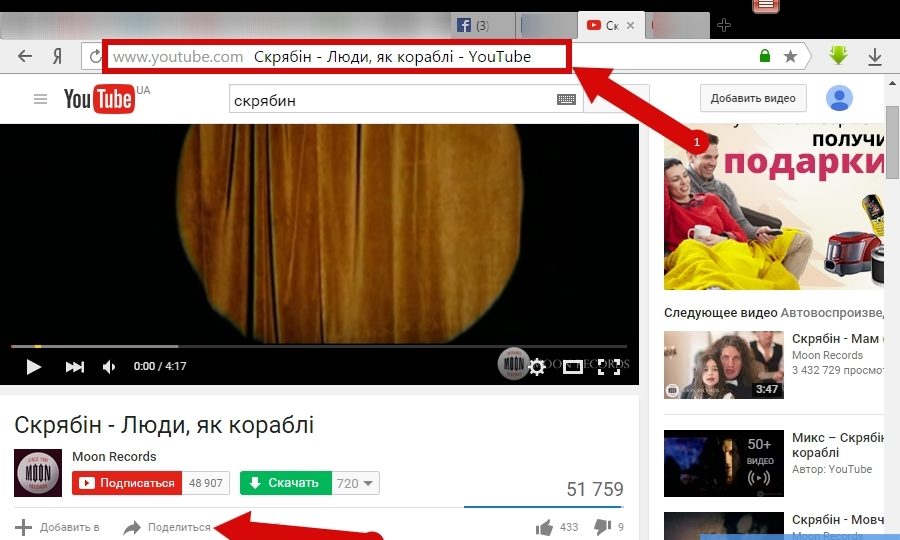Click the green download-arrow extension icon

click(x=839, y=56)
